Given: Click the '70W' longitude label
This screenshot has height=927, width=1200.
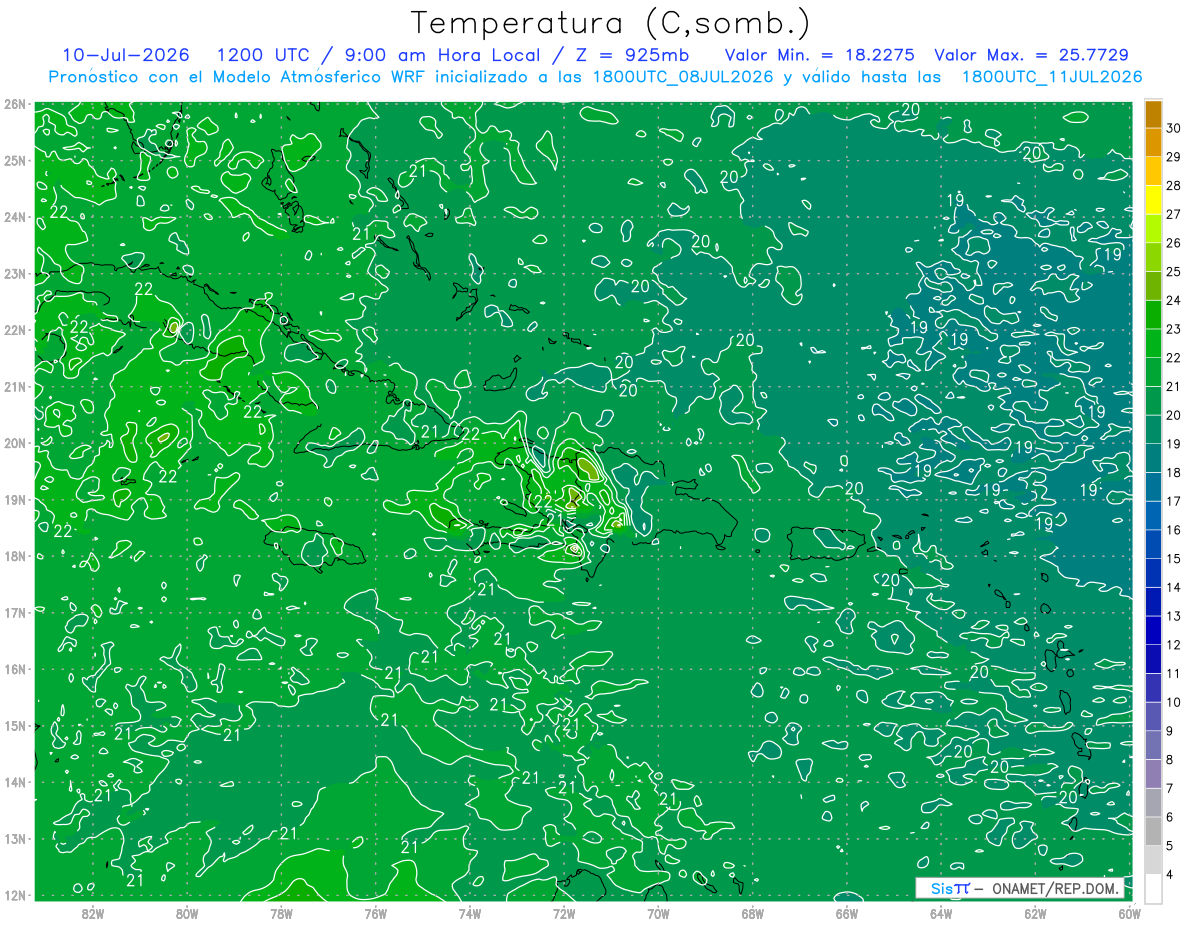Looking at the screenshot, I should click(658, 913).
